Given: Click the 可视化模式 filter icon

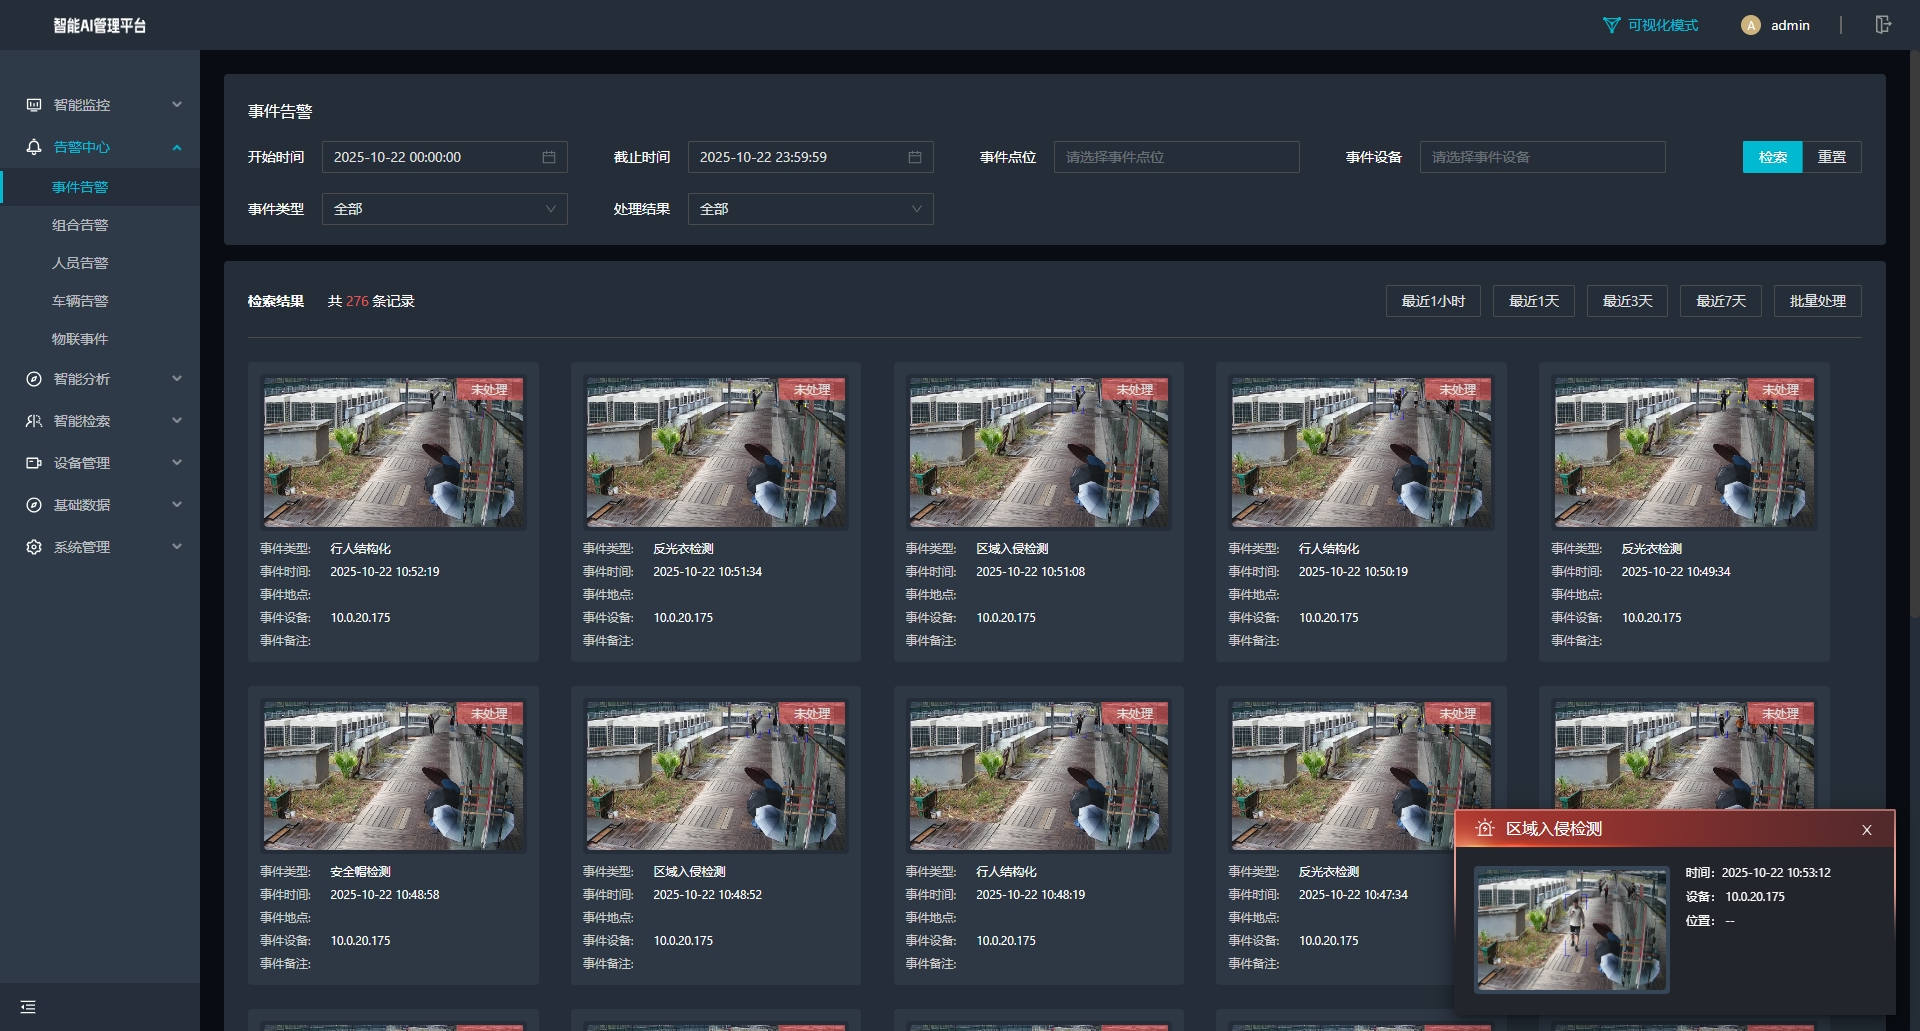Looking at the screenshot, I should click(1611, 25).
